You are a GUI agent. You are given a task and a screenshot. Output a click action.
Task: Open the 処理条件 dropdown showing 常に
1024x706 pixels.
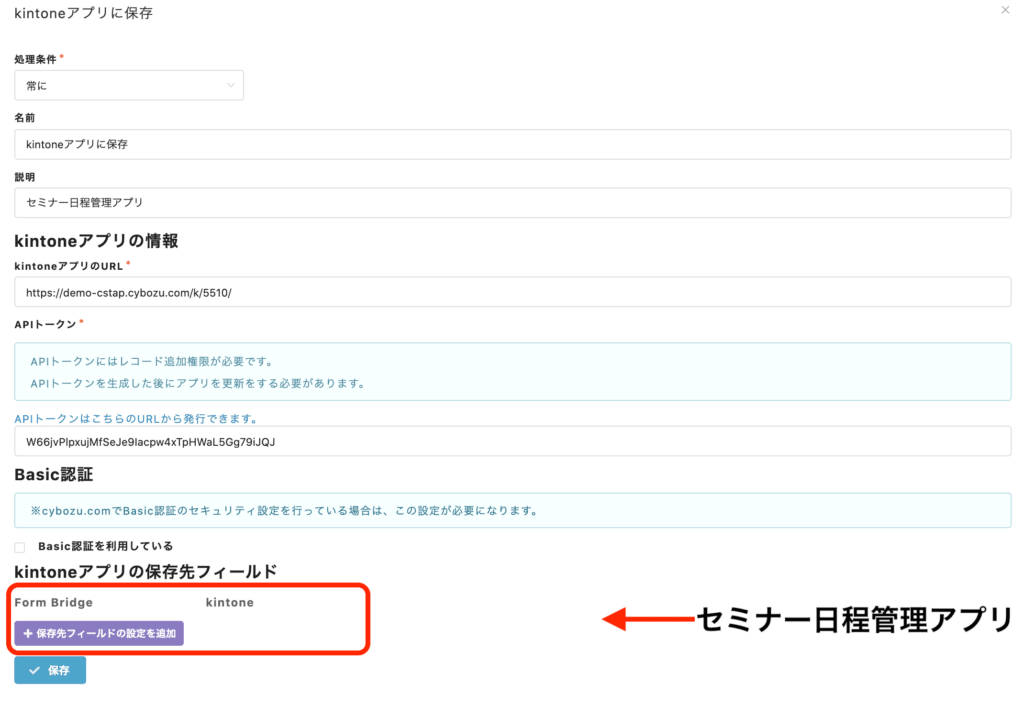[129, 86]
